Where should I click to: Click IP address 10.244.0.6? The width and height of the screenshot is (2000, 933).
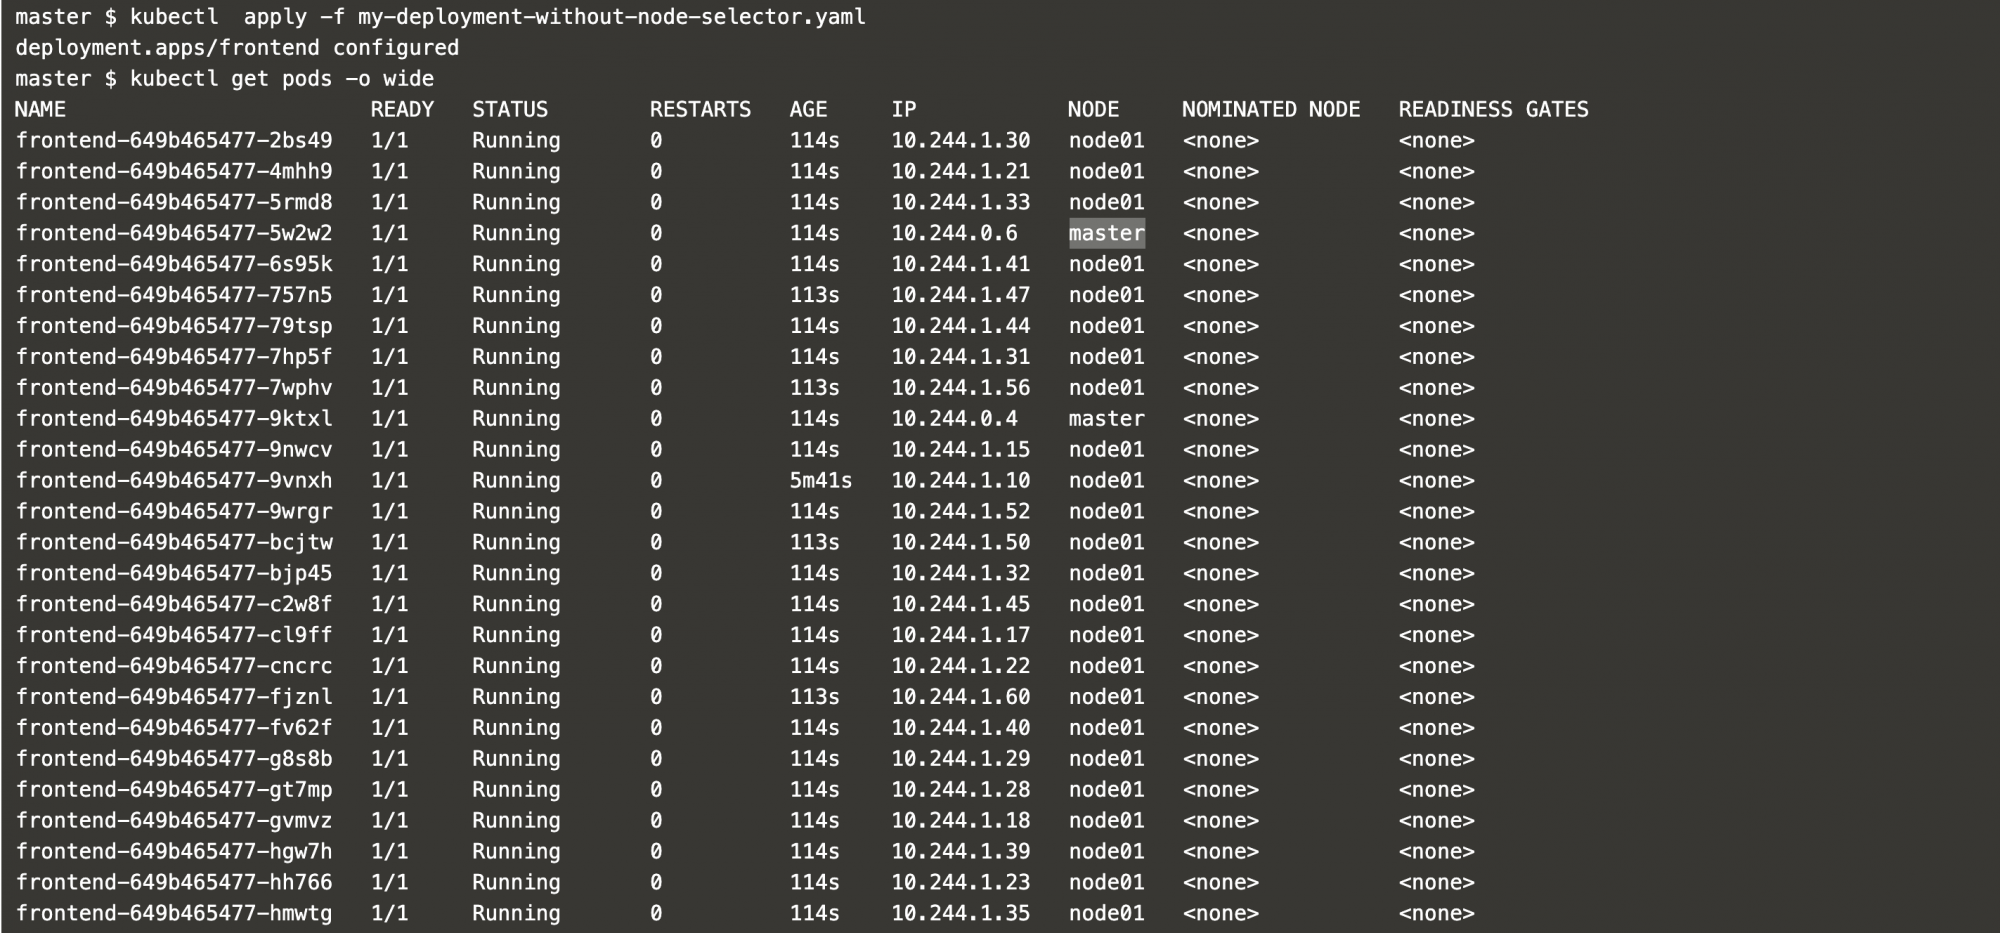coord(954,234)
